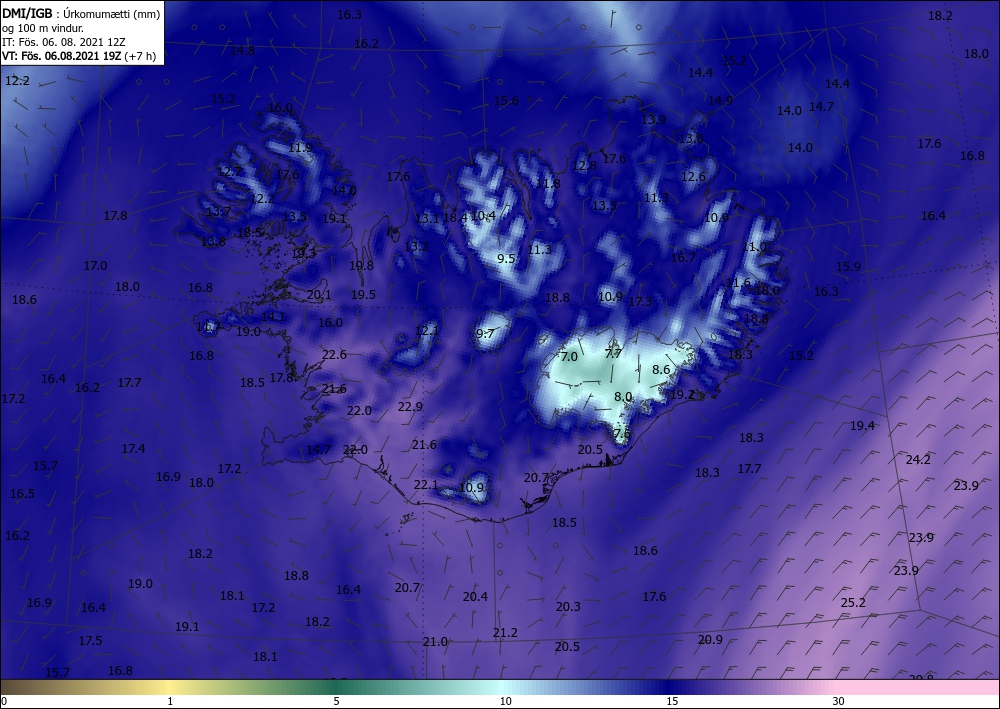This screenshot has height=709, width=1000.
Task: Click the map value 21.2
Action: pos(505,633)
